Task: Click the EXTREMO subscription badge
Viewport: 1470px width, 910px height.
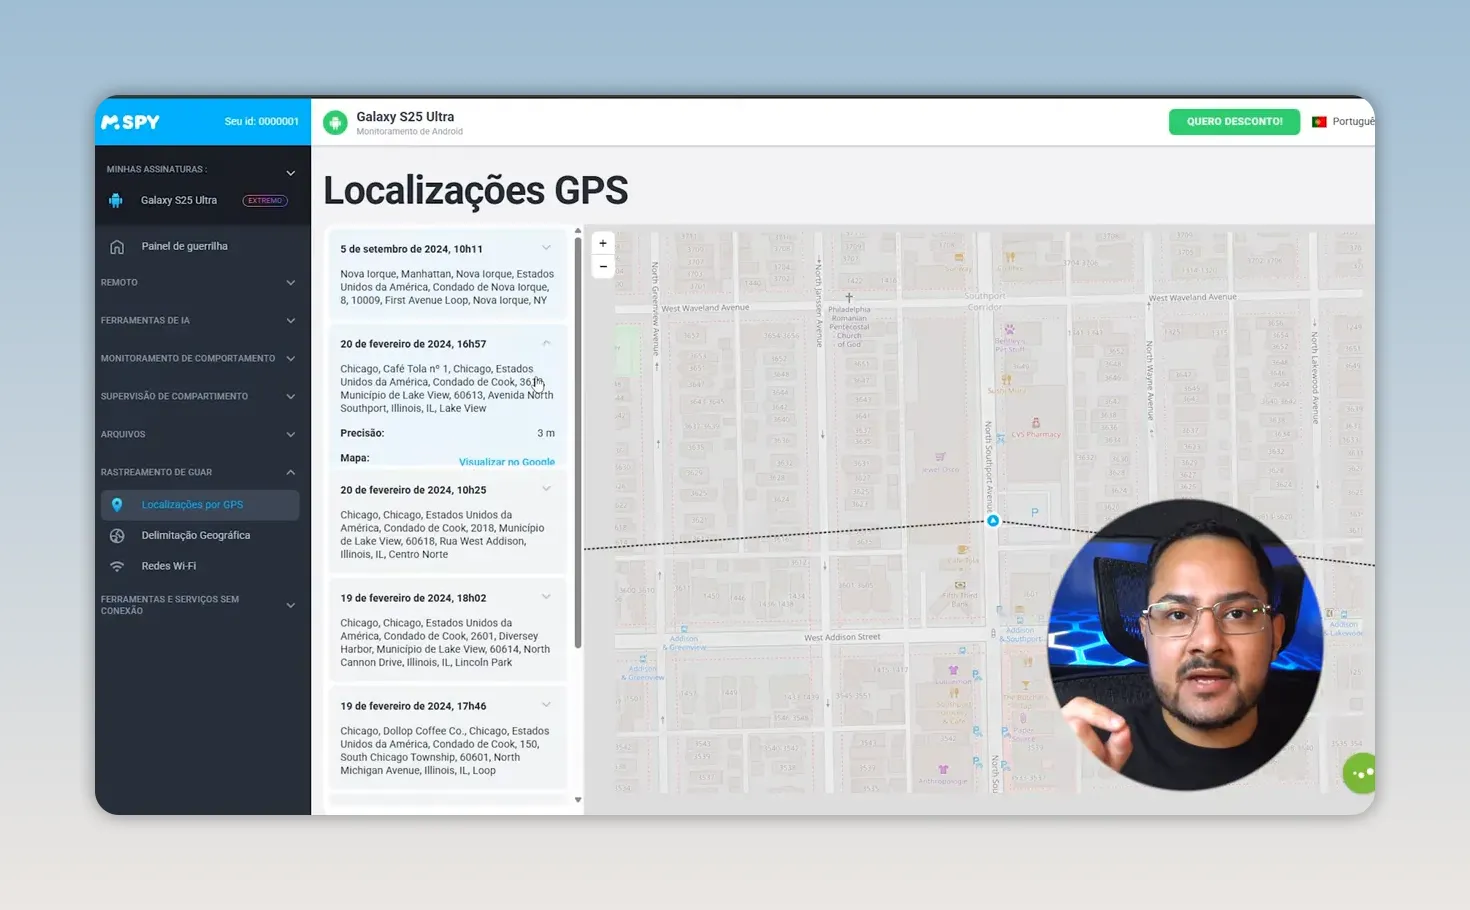Action: [265, 200]
